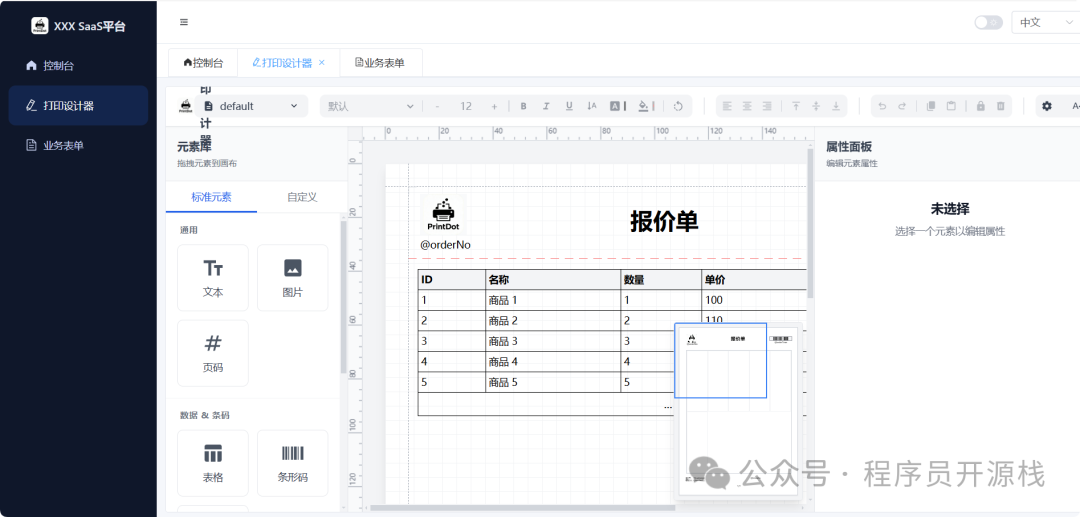Select the @orderNo field on canvas

pyautogui.click(x=446, y=244)
